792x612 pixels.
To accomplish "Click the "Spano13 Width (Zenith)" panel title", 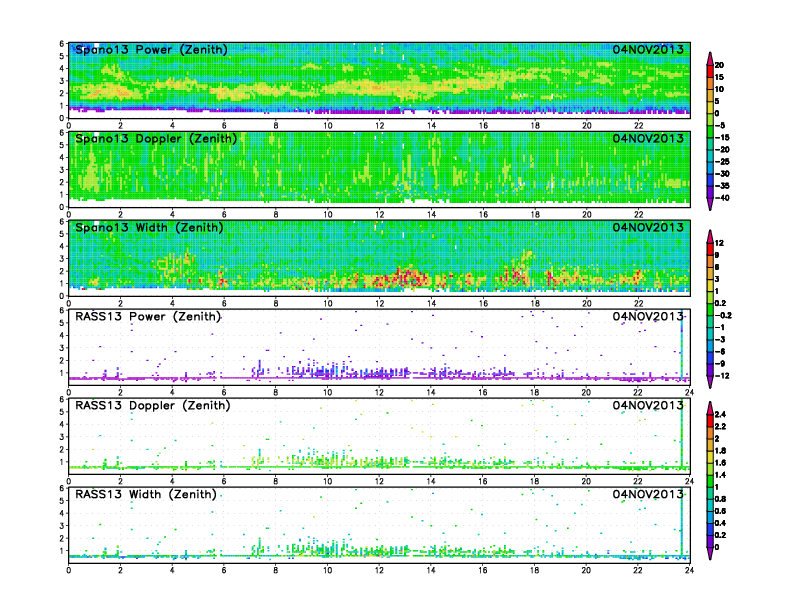I will (x=149, y=228).
